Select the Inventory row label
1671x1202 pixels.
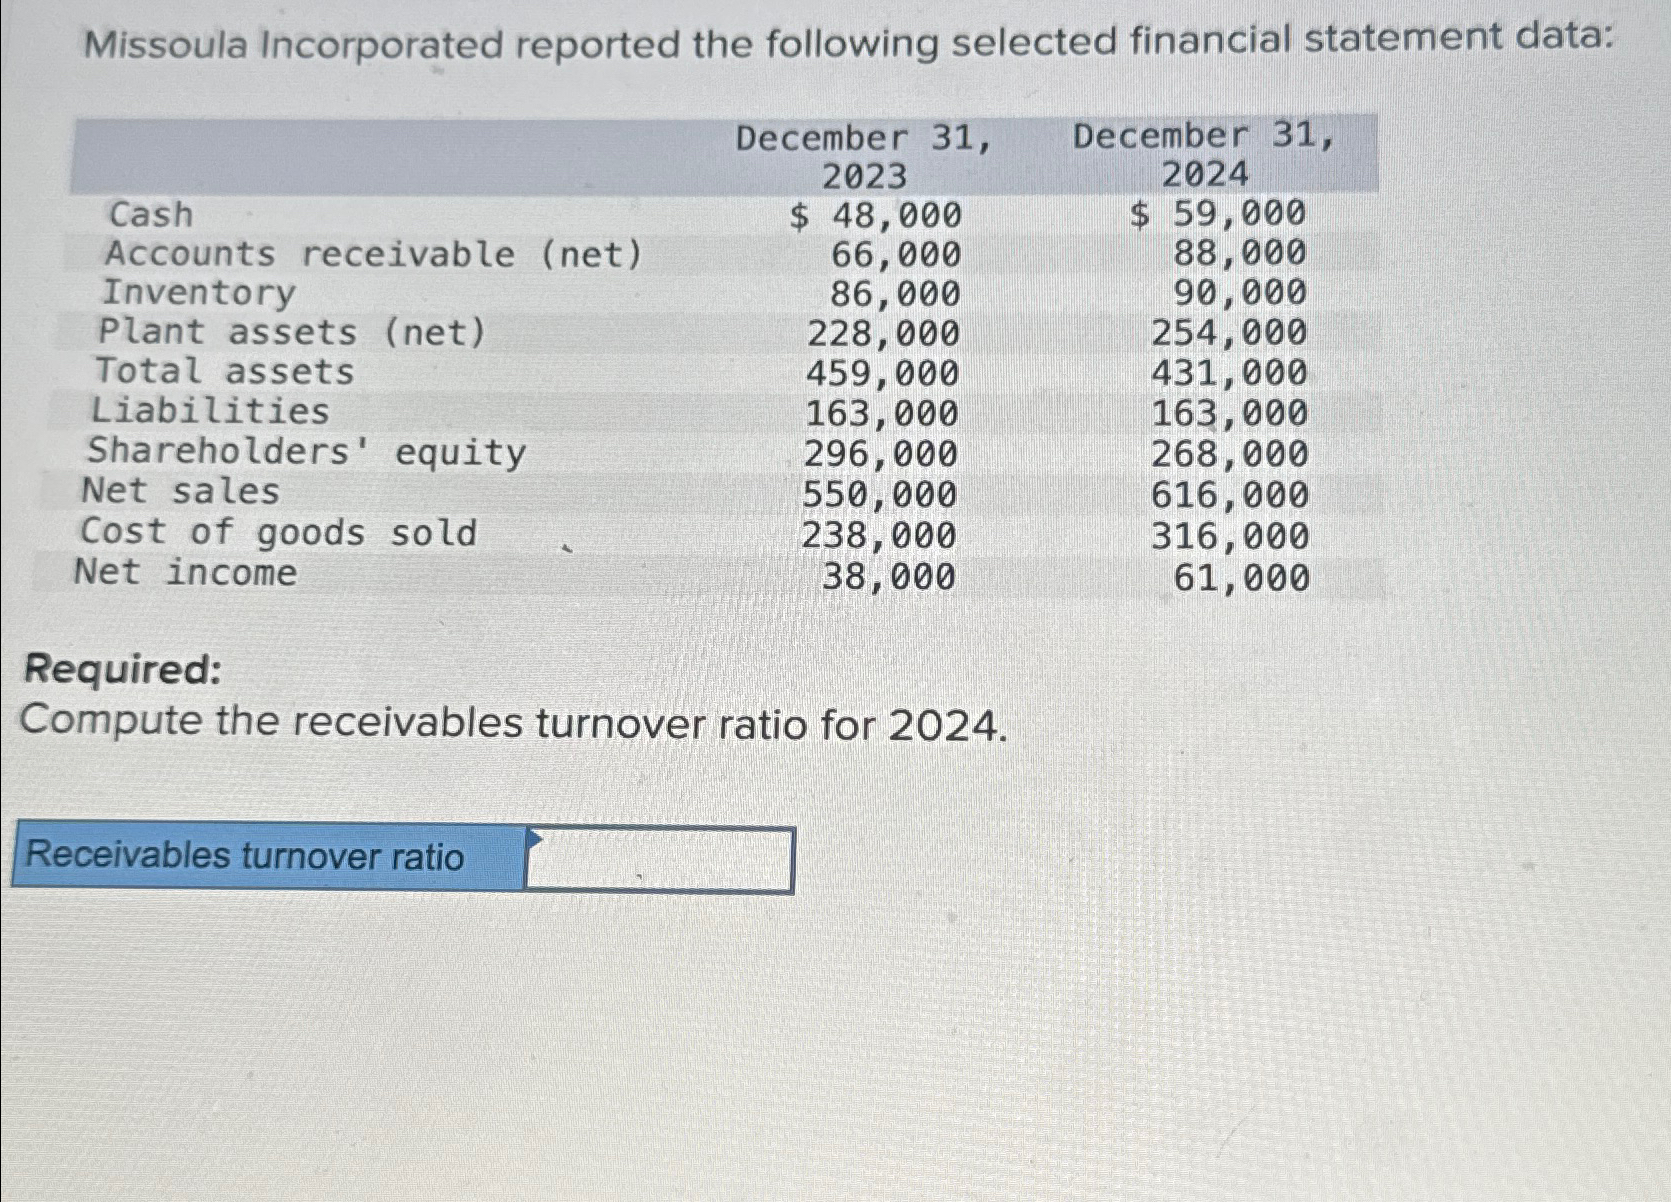tap(196, 293)
